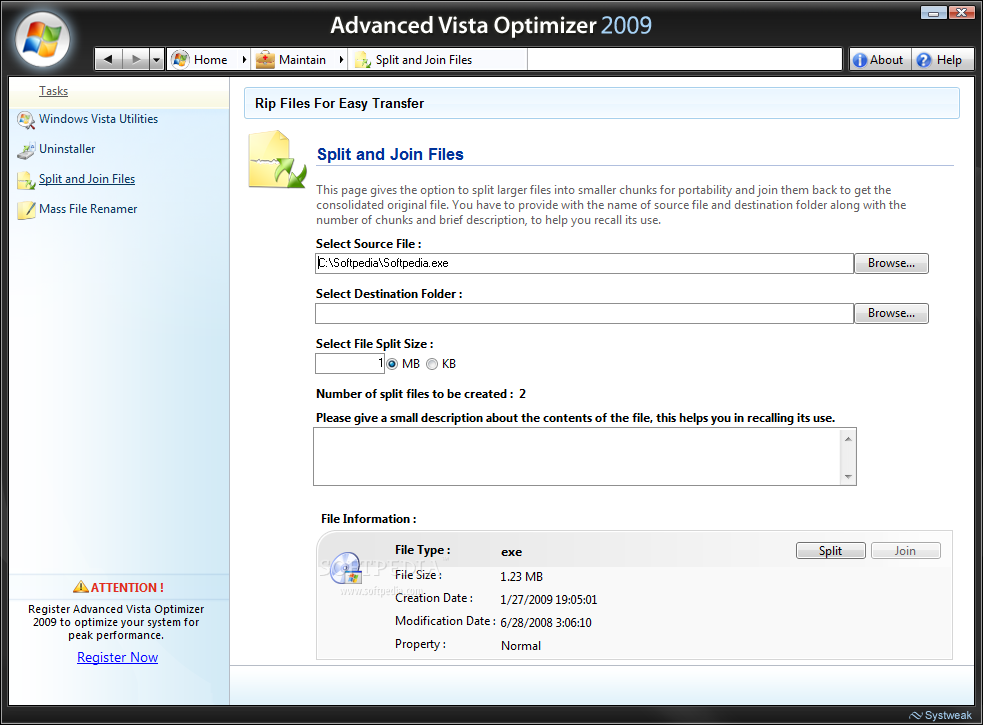Click the Join button
983x725 pixels.
click(905, 551)
